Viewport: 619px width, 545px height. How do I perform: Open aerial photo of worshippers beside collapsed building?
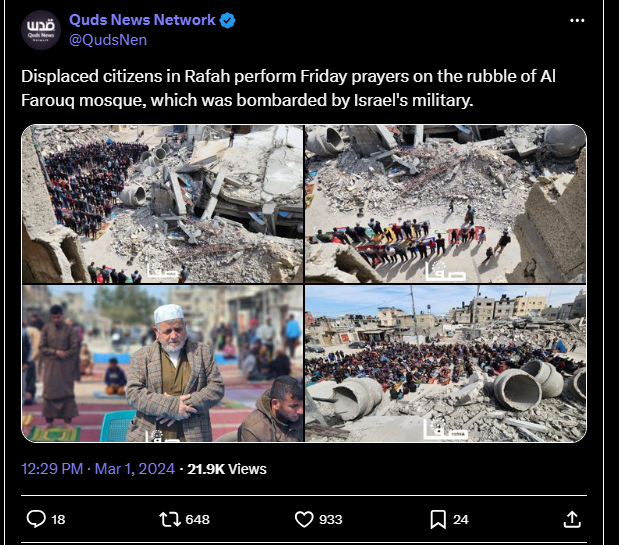[x=162, y=204]
